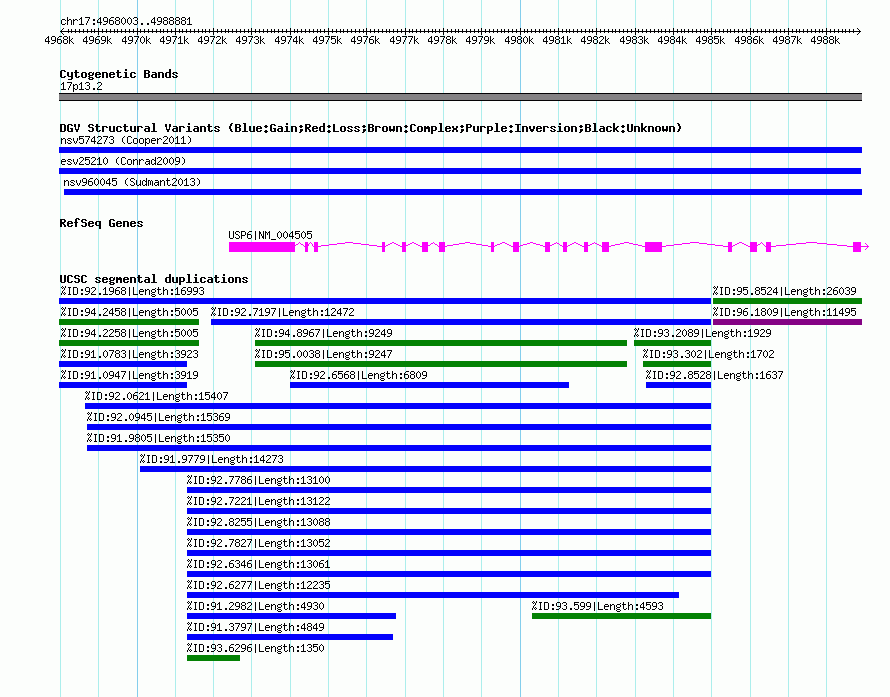Select the %ID:92.8255|Length:13088 label
This screenshot has height=697, width=890.
tap(259, 522)
